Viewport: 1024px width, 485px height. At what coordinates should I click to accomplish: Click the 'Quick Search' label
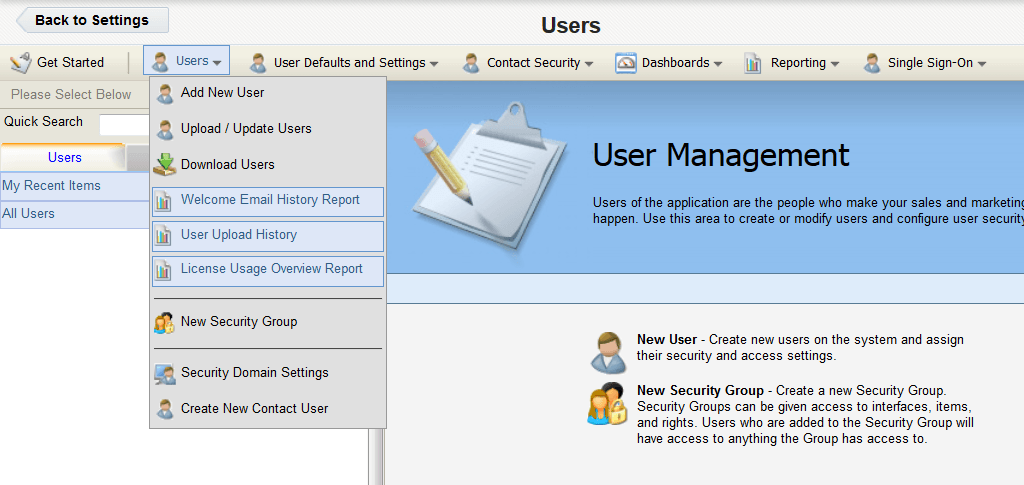(44, 122)
